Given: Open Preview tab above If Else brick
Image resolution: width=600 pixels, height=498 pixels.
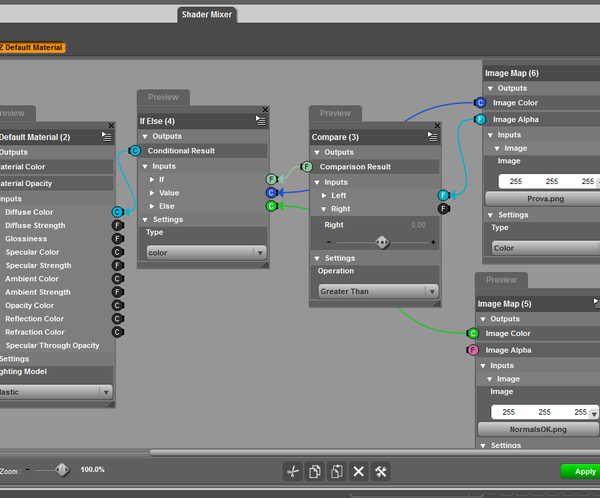Looking at the screenshot, I should pyautogui.click(x=163, y=97).
